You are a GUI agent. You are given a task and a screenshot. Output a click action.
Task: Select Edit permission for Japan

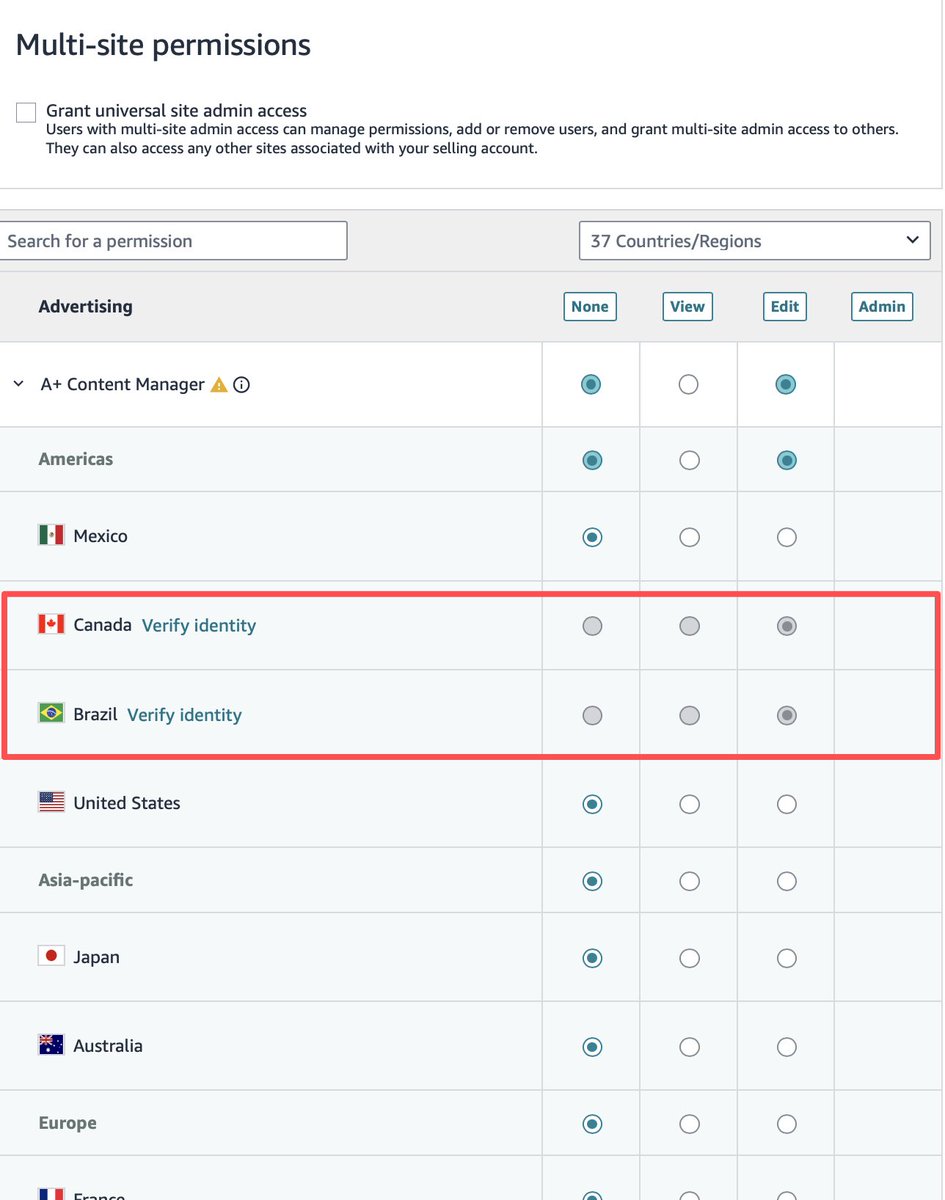pos(786,957)
